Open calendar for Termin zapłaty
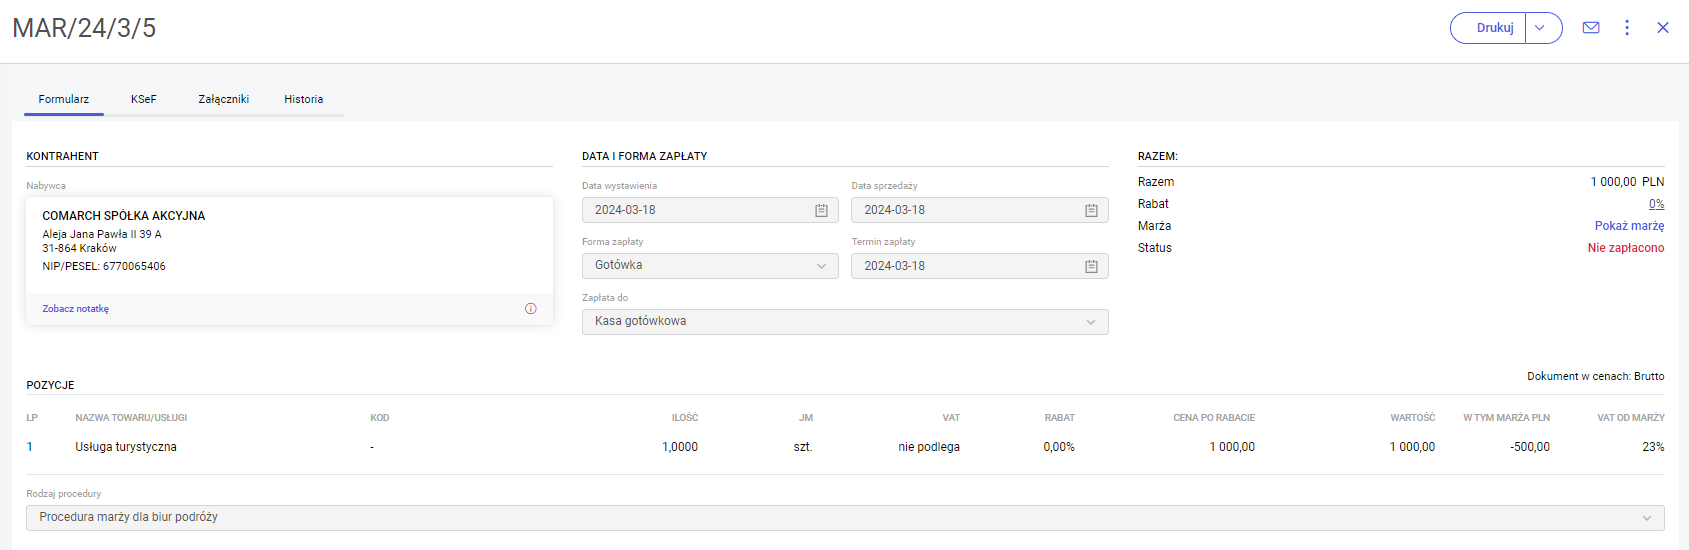This screenshot has height=550, width=1689. coord(1091,266)
